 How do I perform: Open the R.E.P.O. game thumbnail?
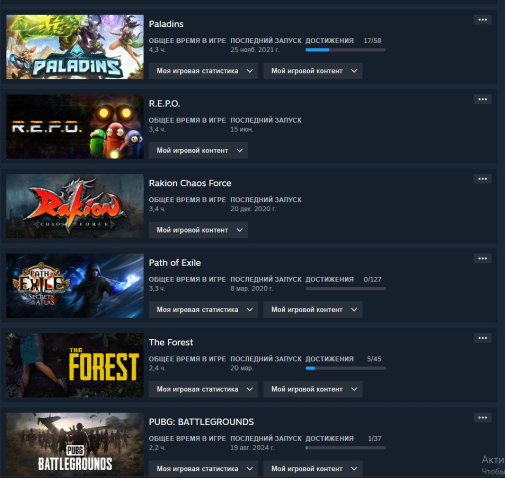tap(75, 126)
